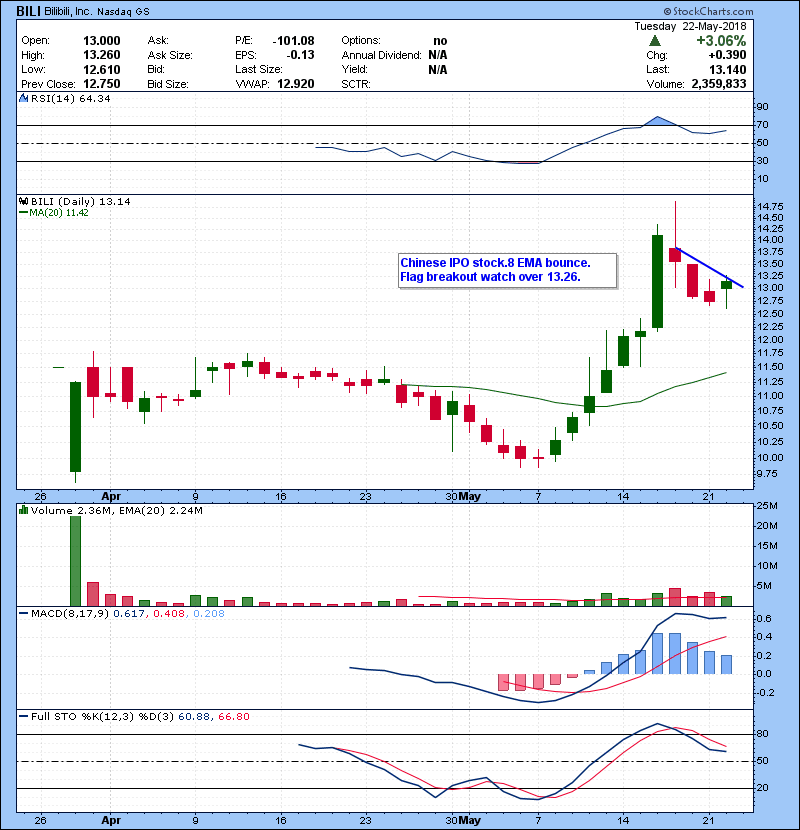Click the EPS value "-0.13"
Viewport: 800px width, 830px height.
pyautogui.click(x=301, y=55)
